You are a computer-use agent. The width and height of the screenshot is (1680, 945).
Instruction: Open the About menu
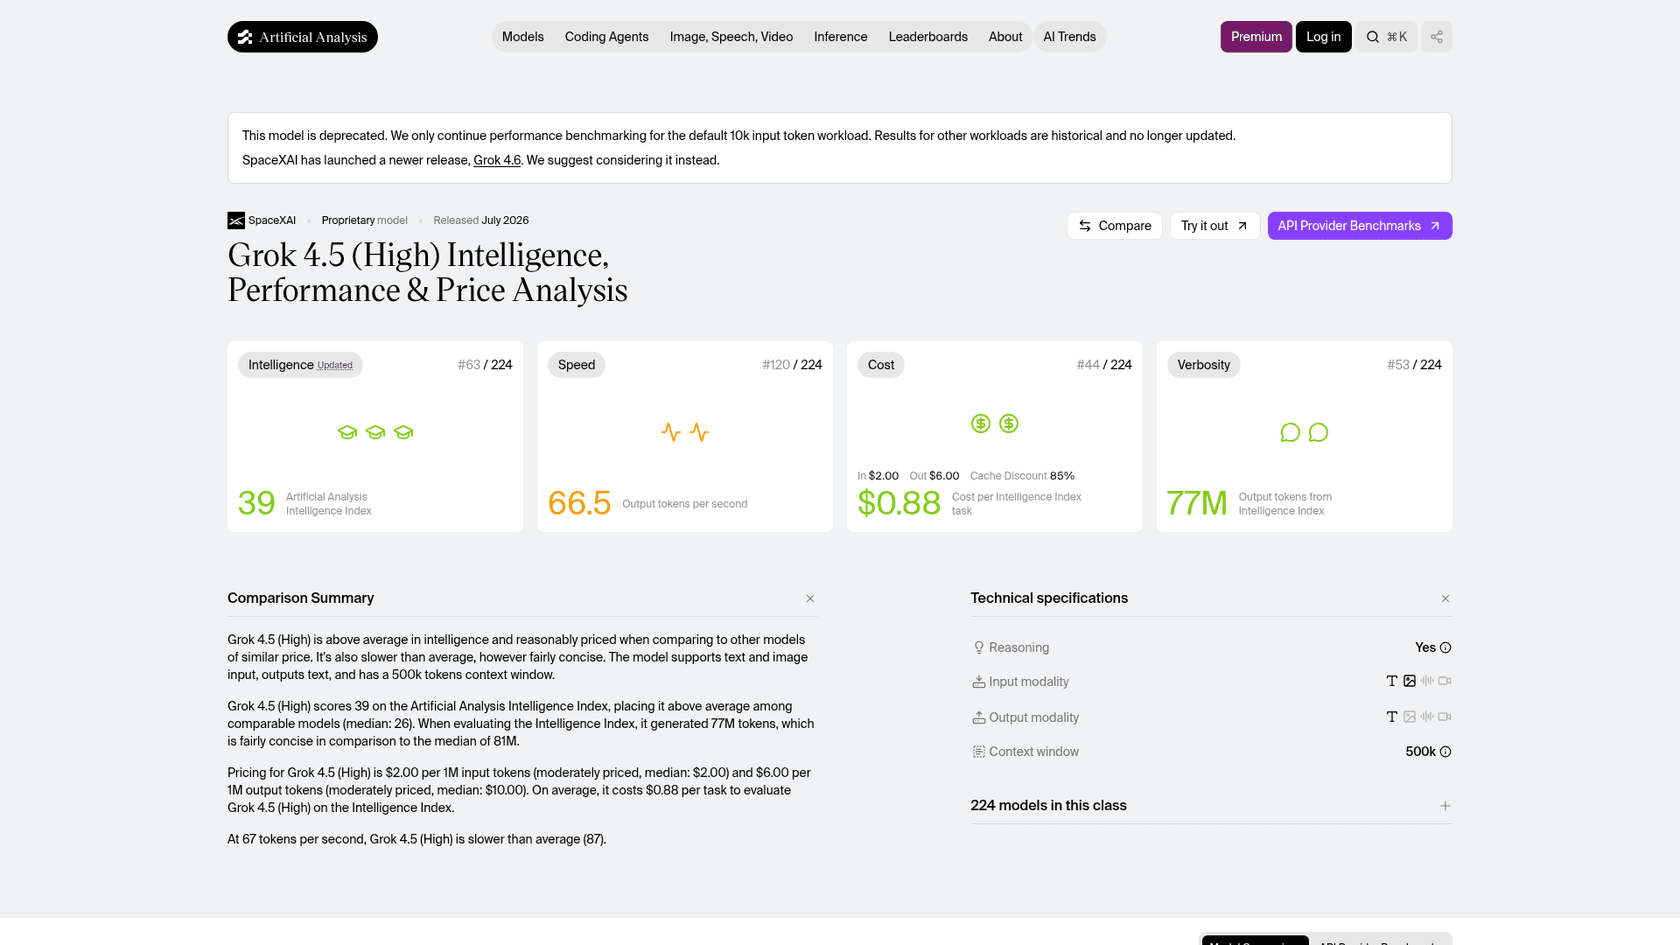pos(1005,37)
